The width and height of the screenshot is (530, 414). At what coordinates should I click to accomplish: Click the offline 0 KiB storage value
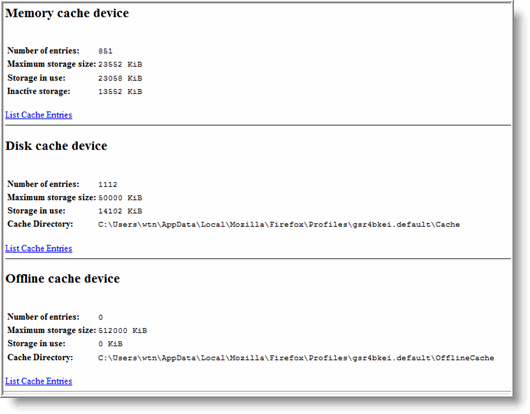[110, 344]
